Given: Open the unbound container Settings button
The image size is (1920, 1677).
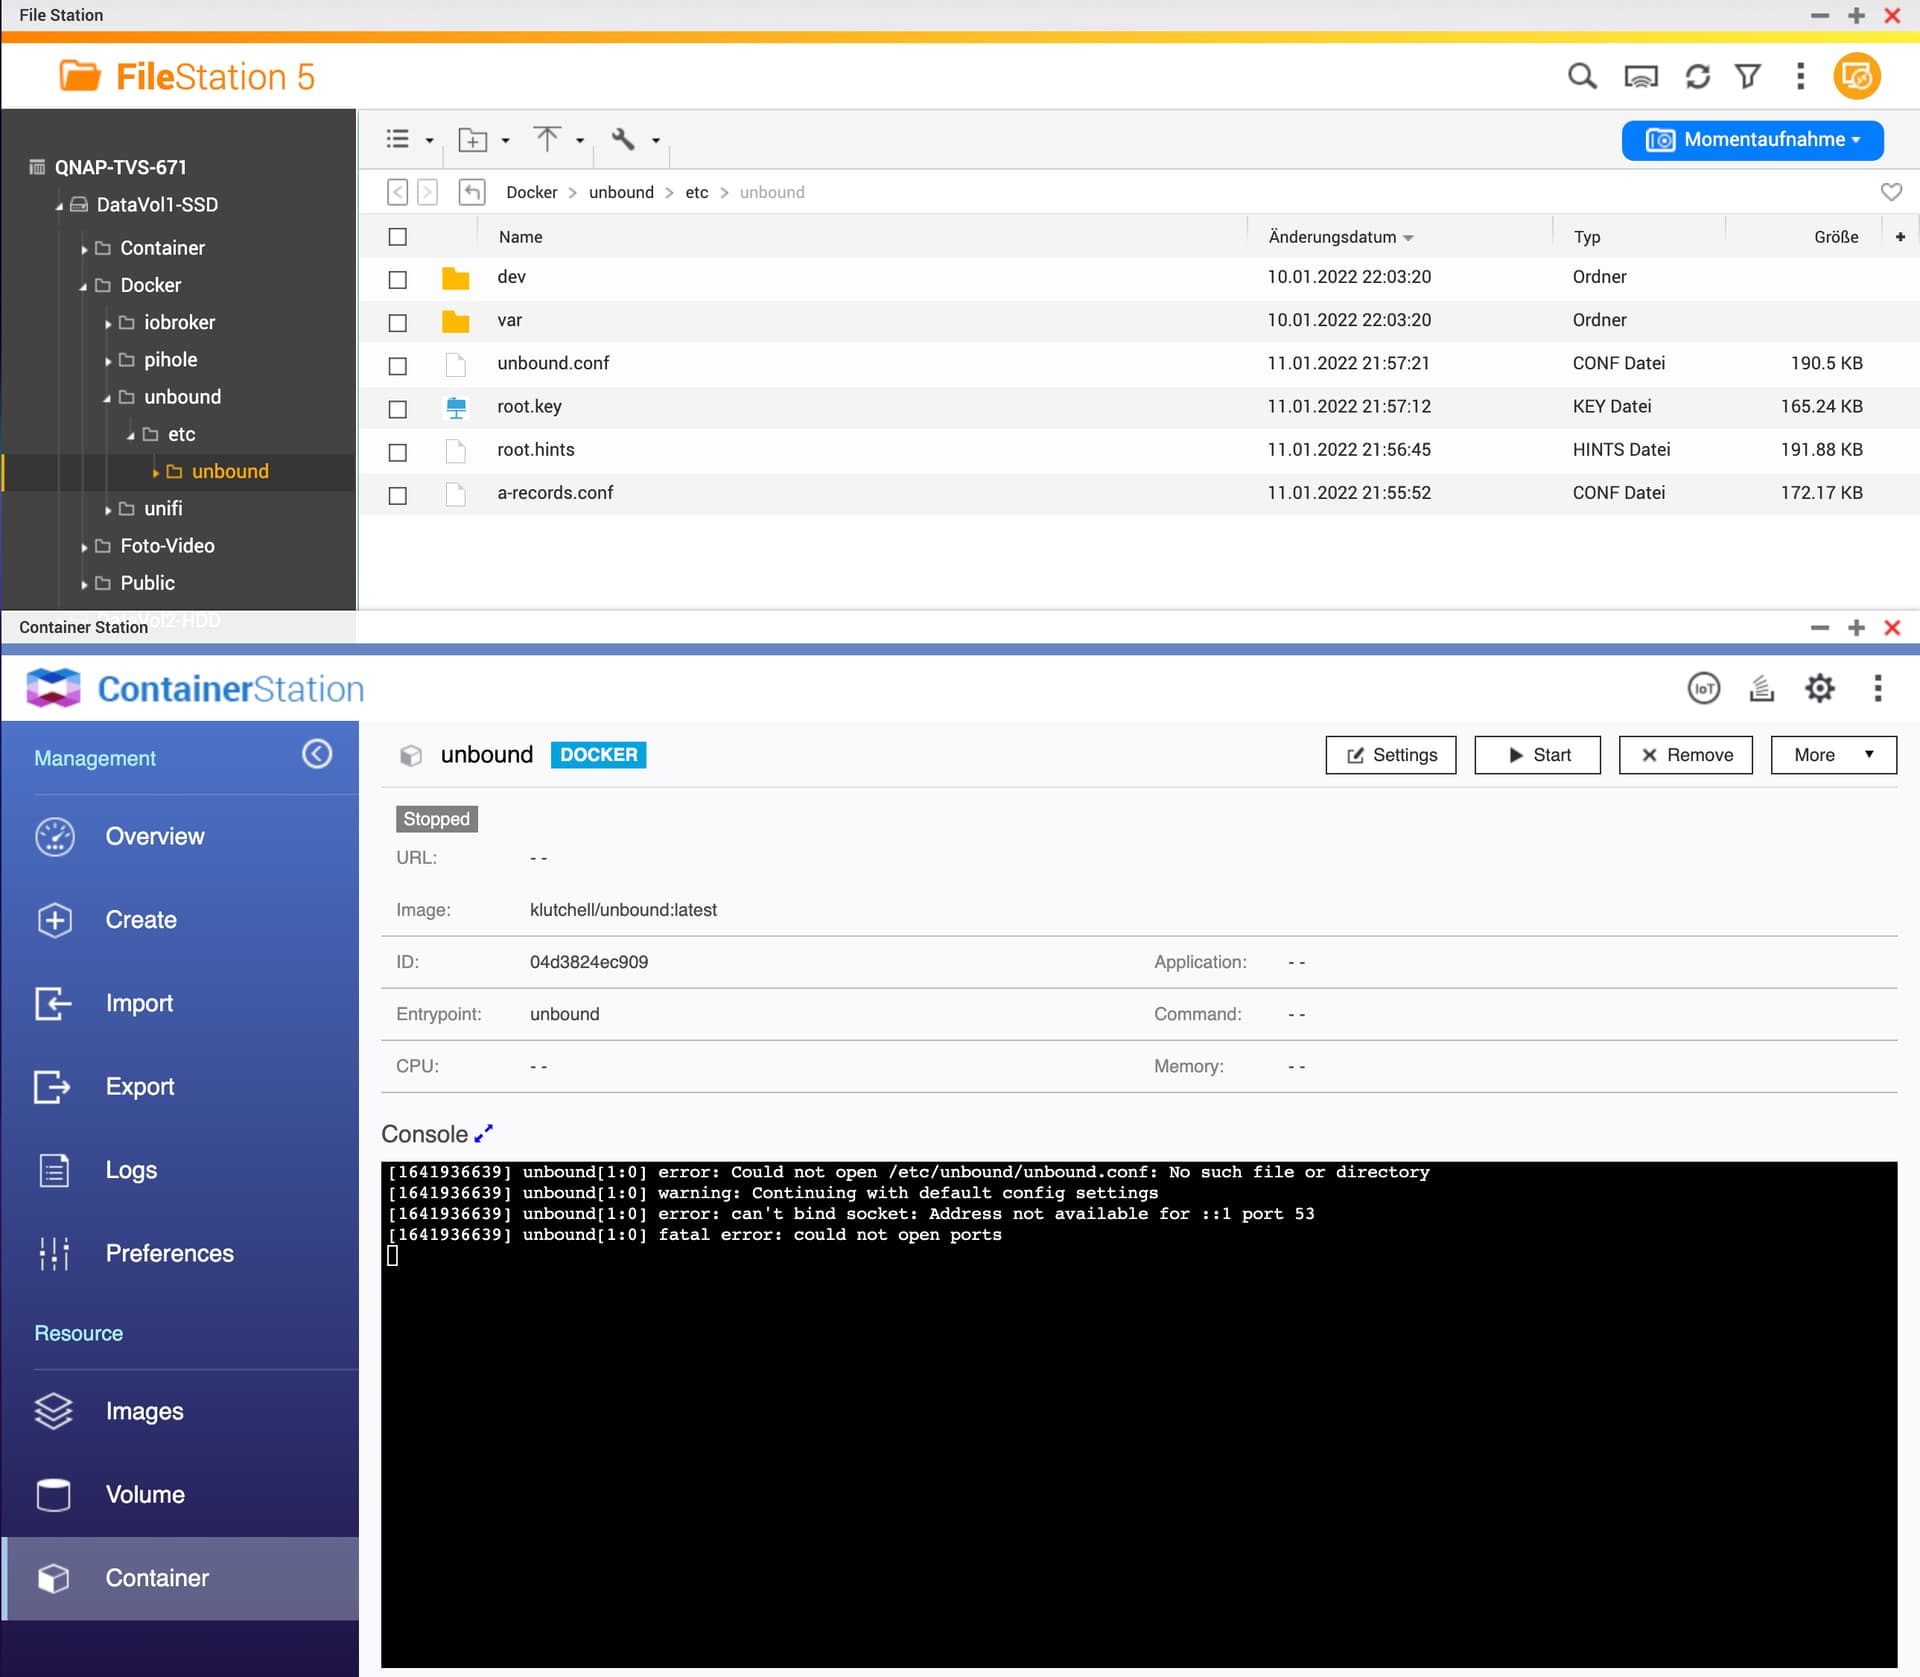Looking at the screenshot, I should pos(1390,755).
